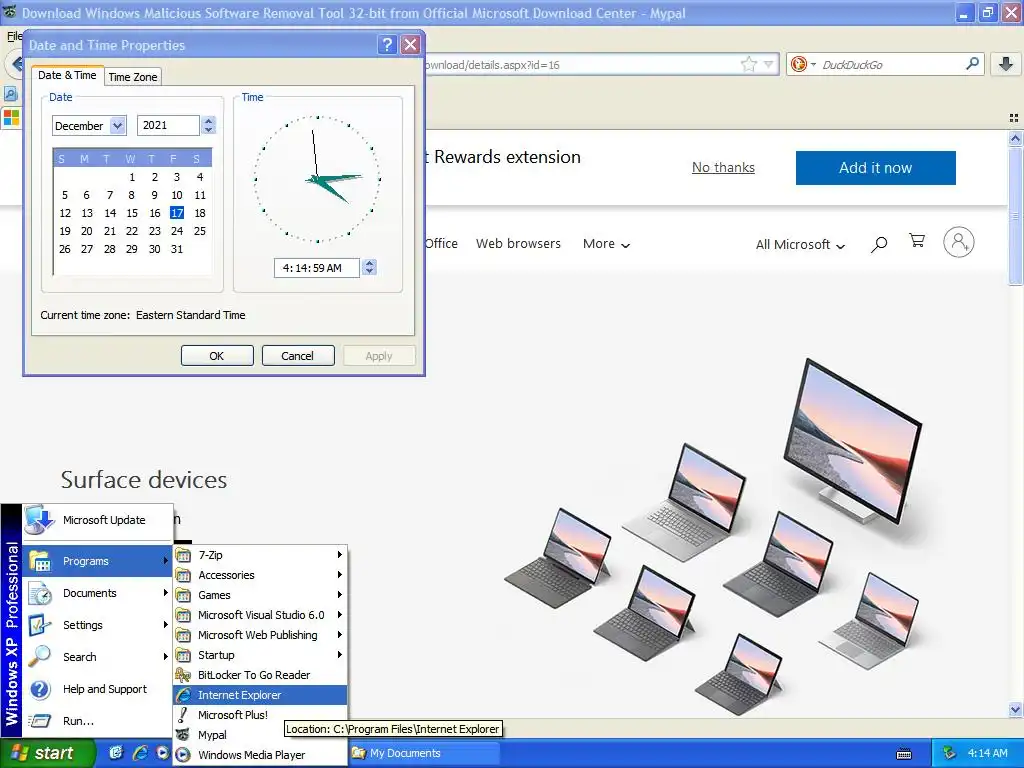Open DuckDuckGo search engine selector
Viewport: 1024px width, 768px height.
802,64
